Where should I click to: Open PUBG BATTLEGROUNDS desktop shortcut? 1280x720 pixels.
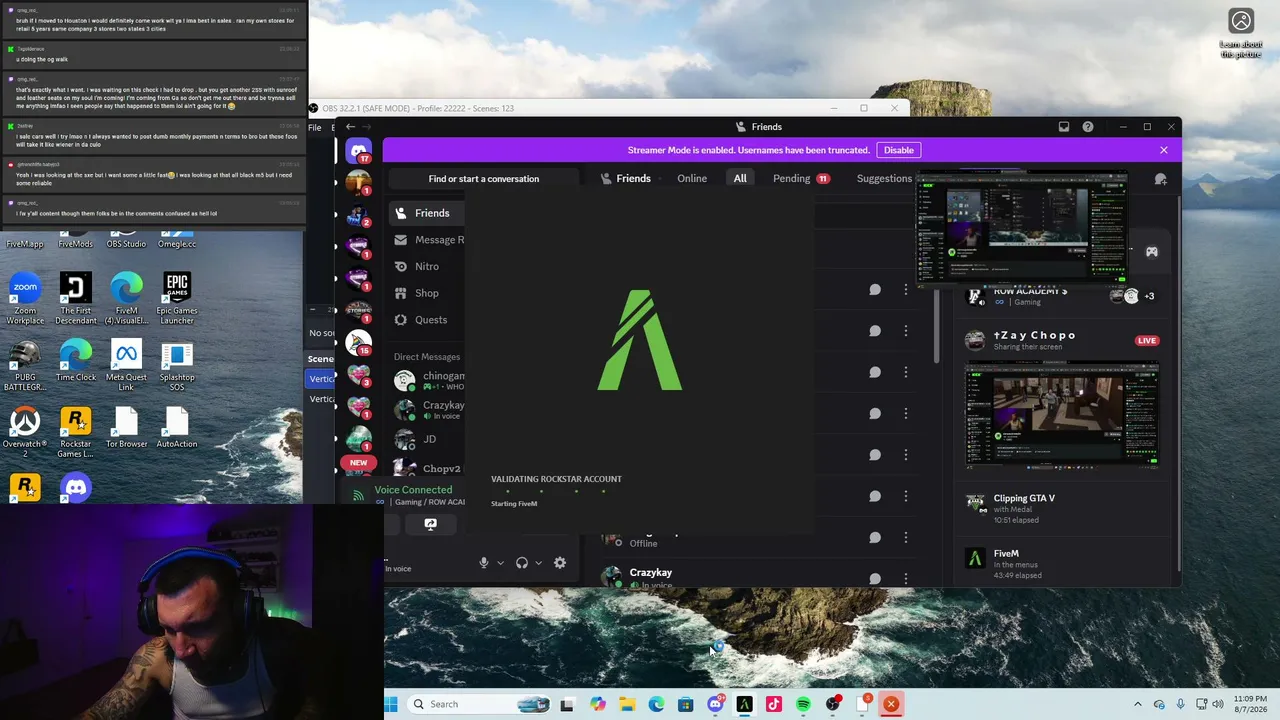tap(25, 366)
